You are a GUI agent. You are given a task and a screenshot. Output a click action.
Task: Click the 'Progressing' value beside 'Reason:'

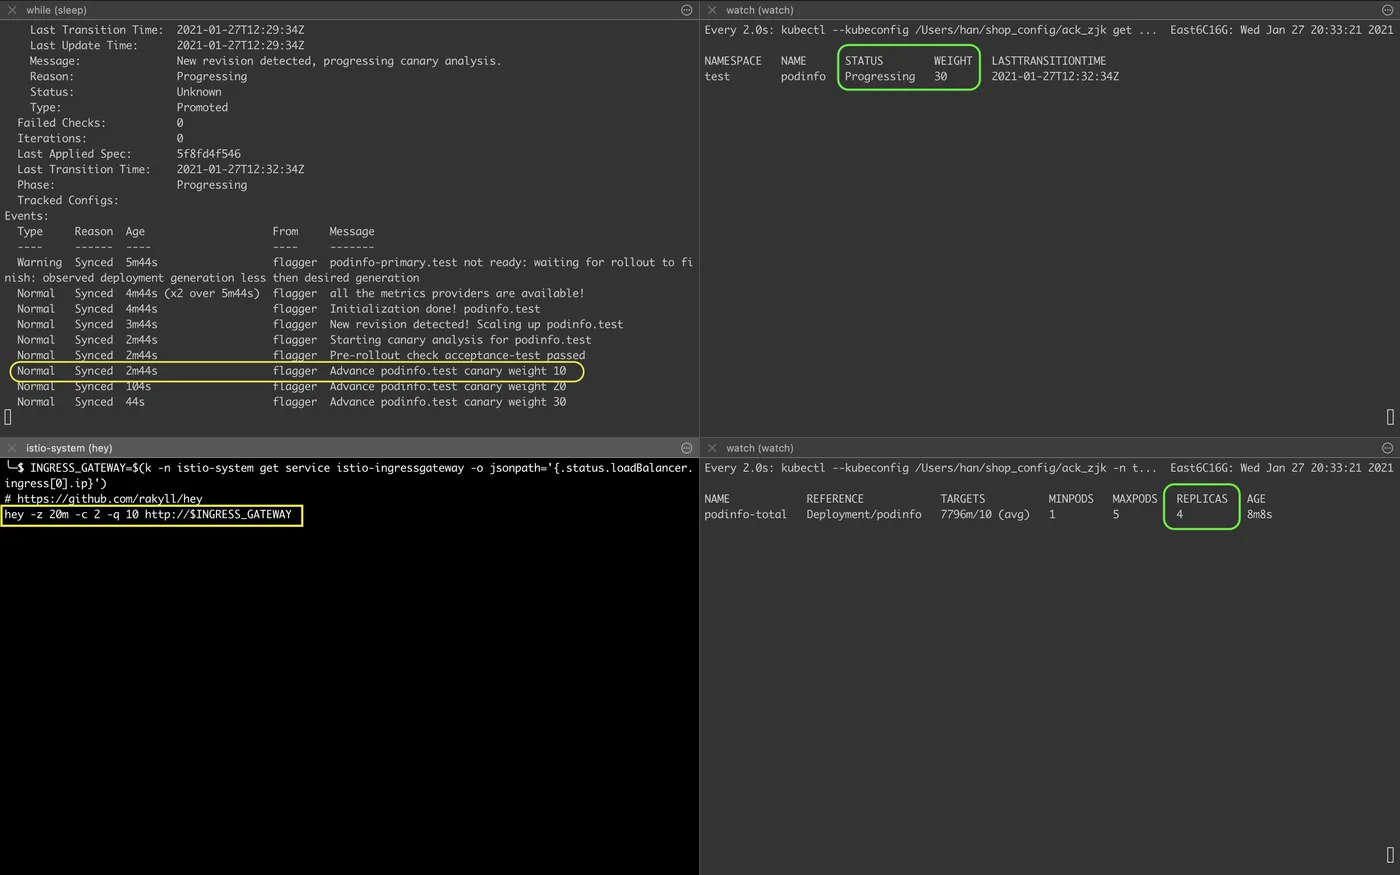pyautogui.click(x=212, y=77)
